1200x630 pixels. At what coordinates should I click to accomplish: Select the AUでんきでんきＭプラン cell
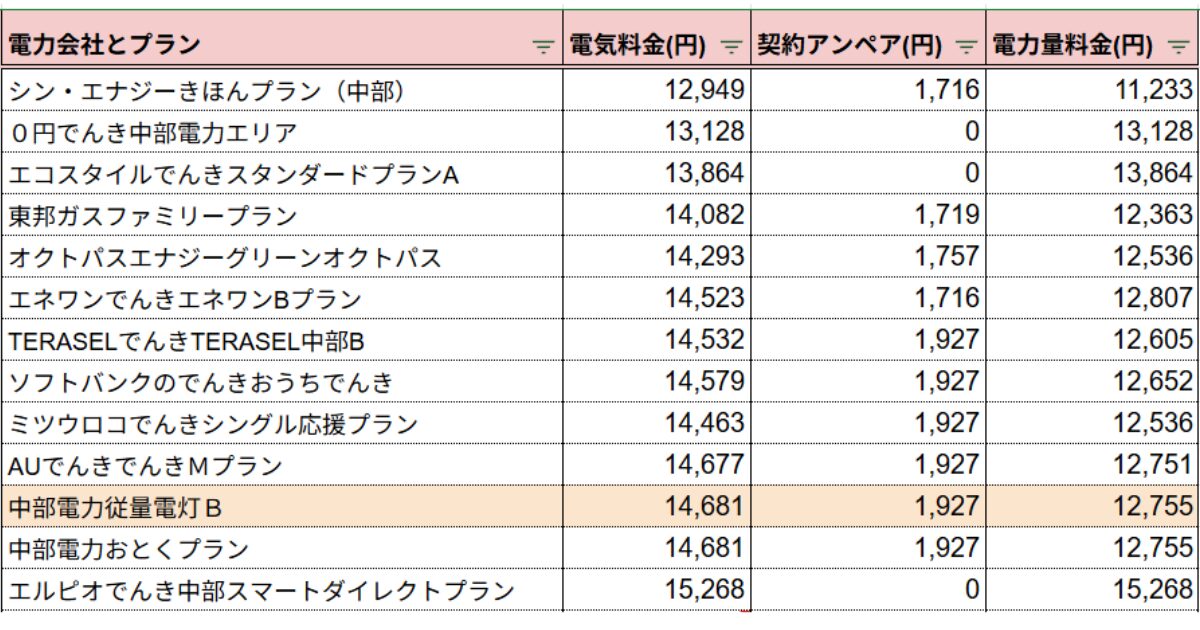click(x=281, y=465)
